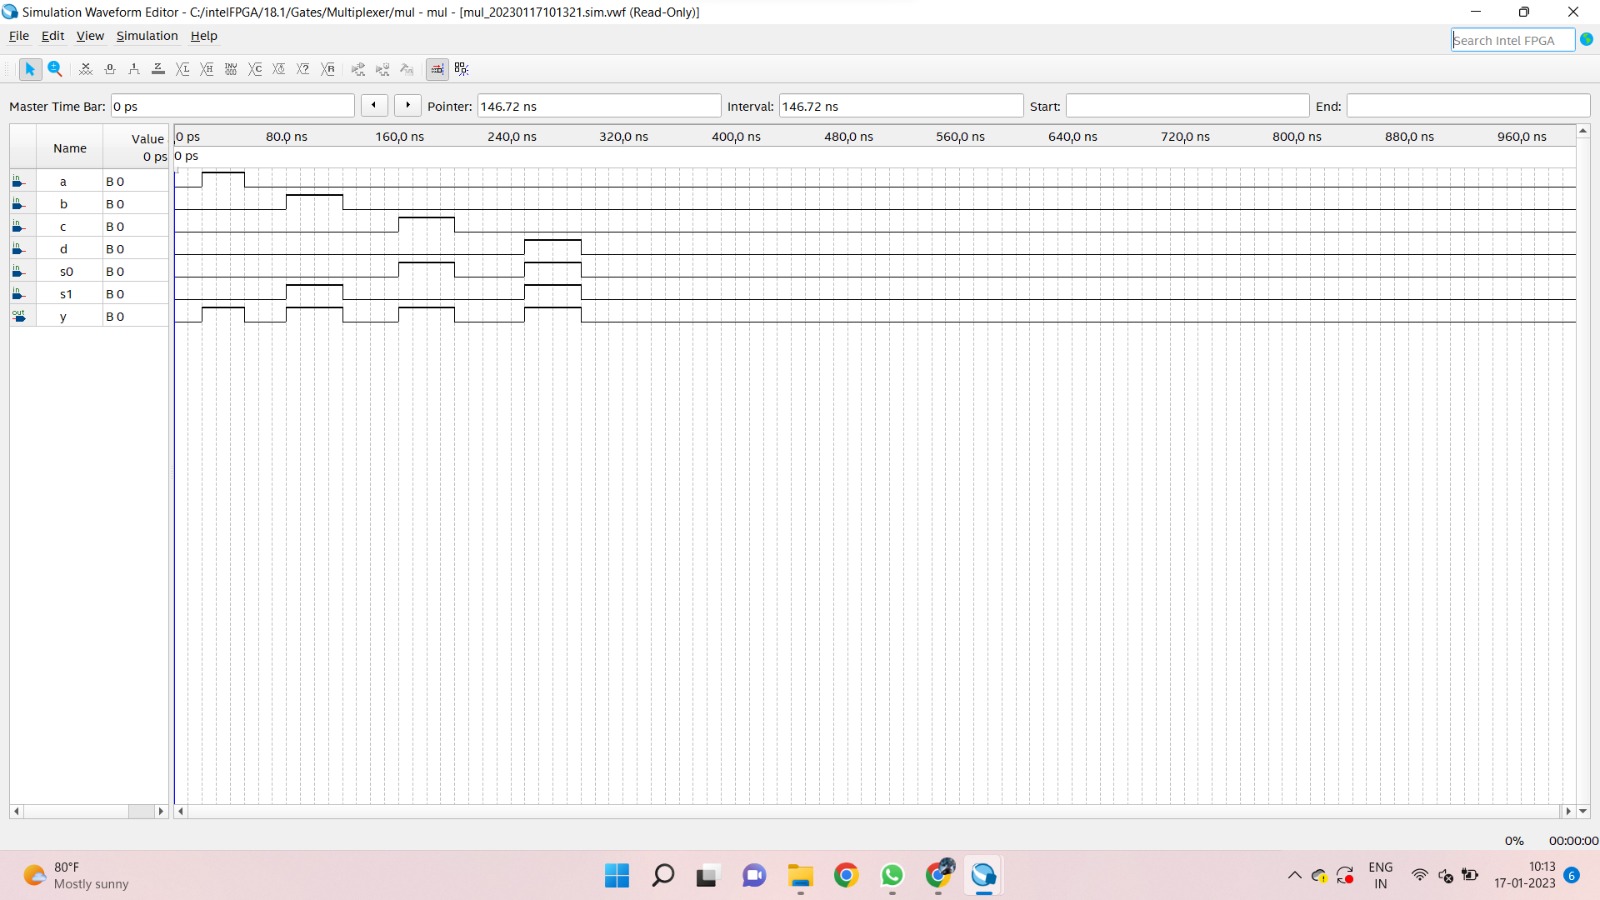Select the output signal y row
This screenshot has height=900, width=1600.
tap(64, 315)
